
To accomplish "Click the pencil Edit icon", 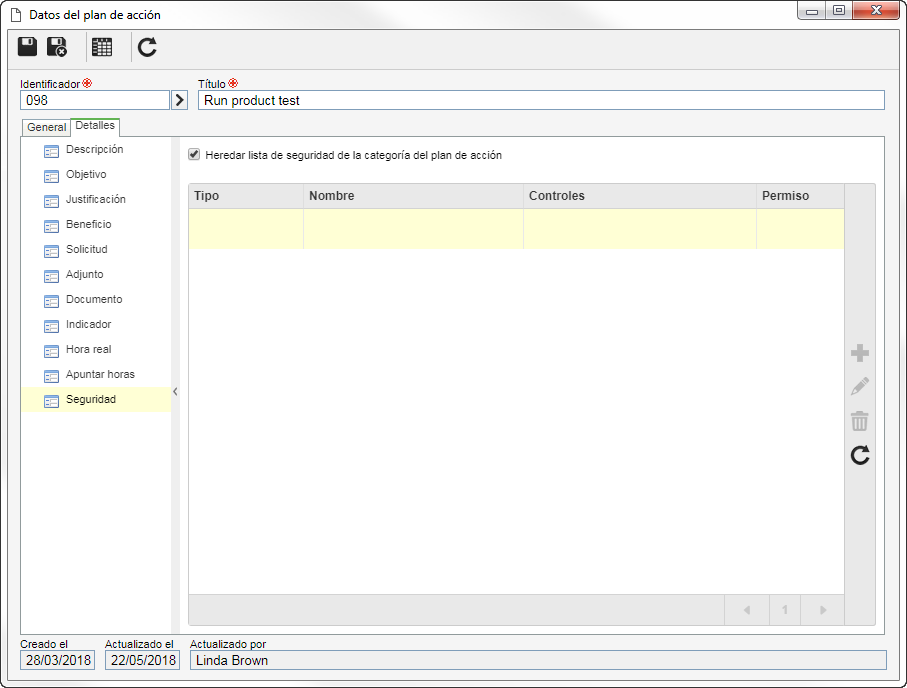I will [x=860, y=387].
